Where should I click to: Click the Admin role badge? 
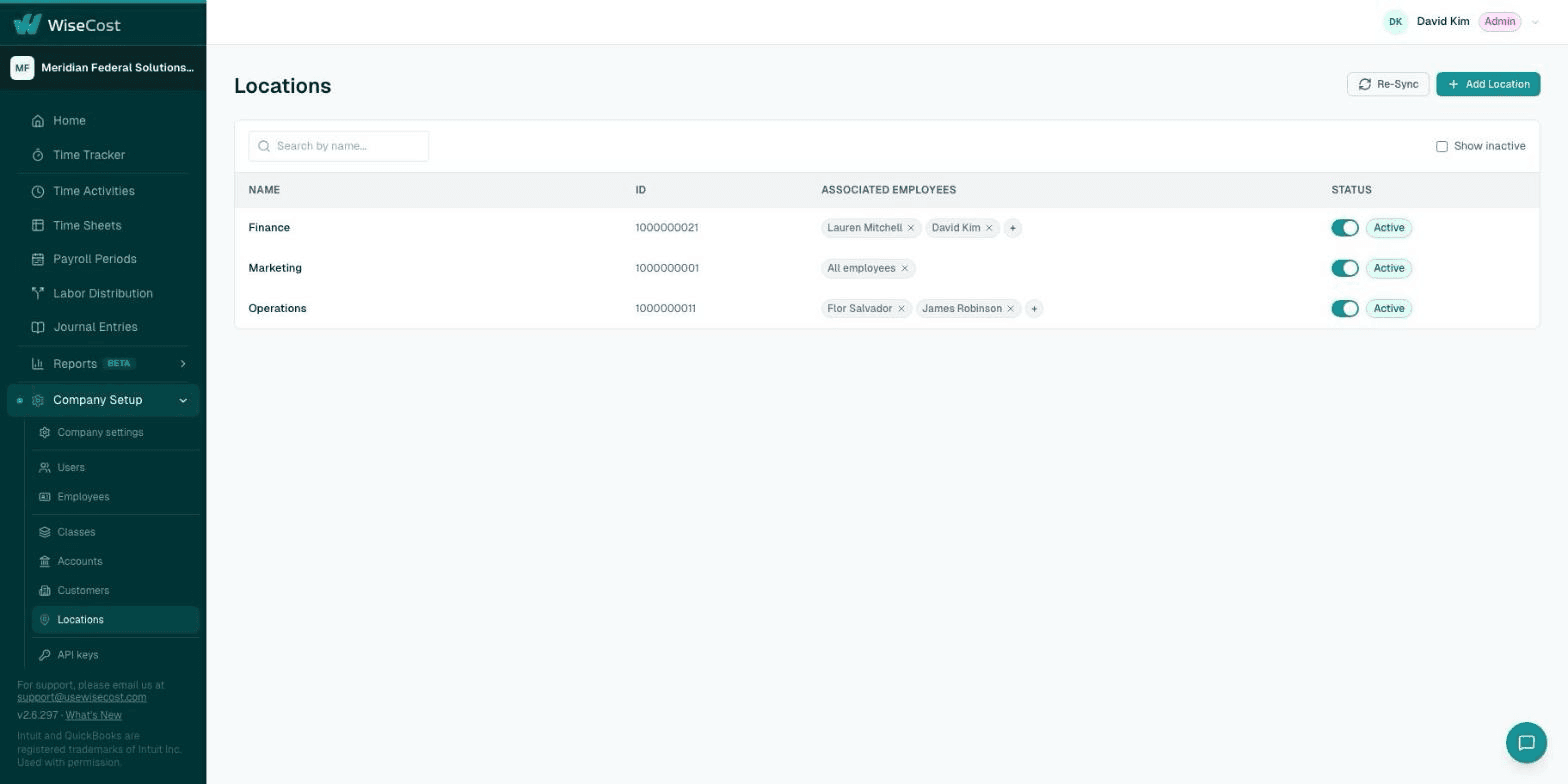tap(1500, 22)
